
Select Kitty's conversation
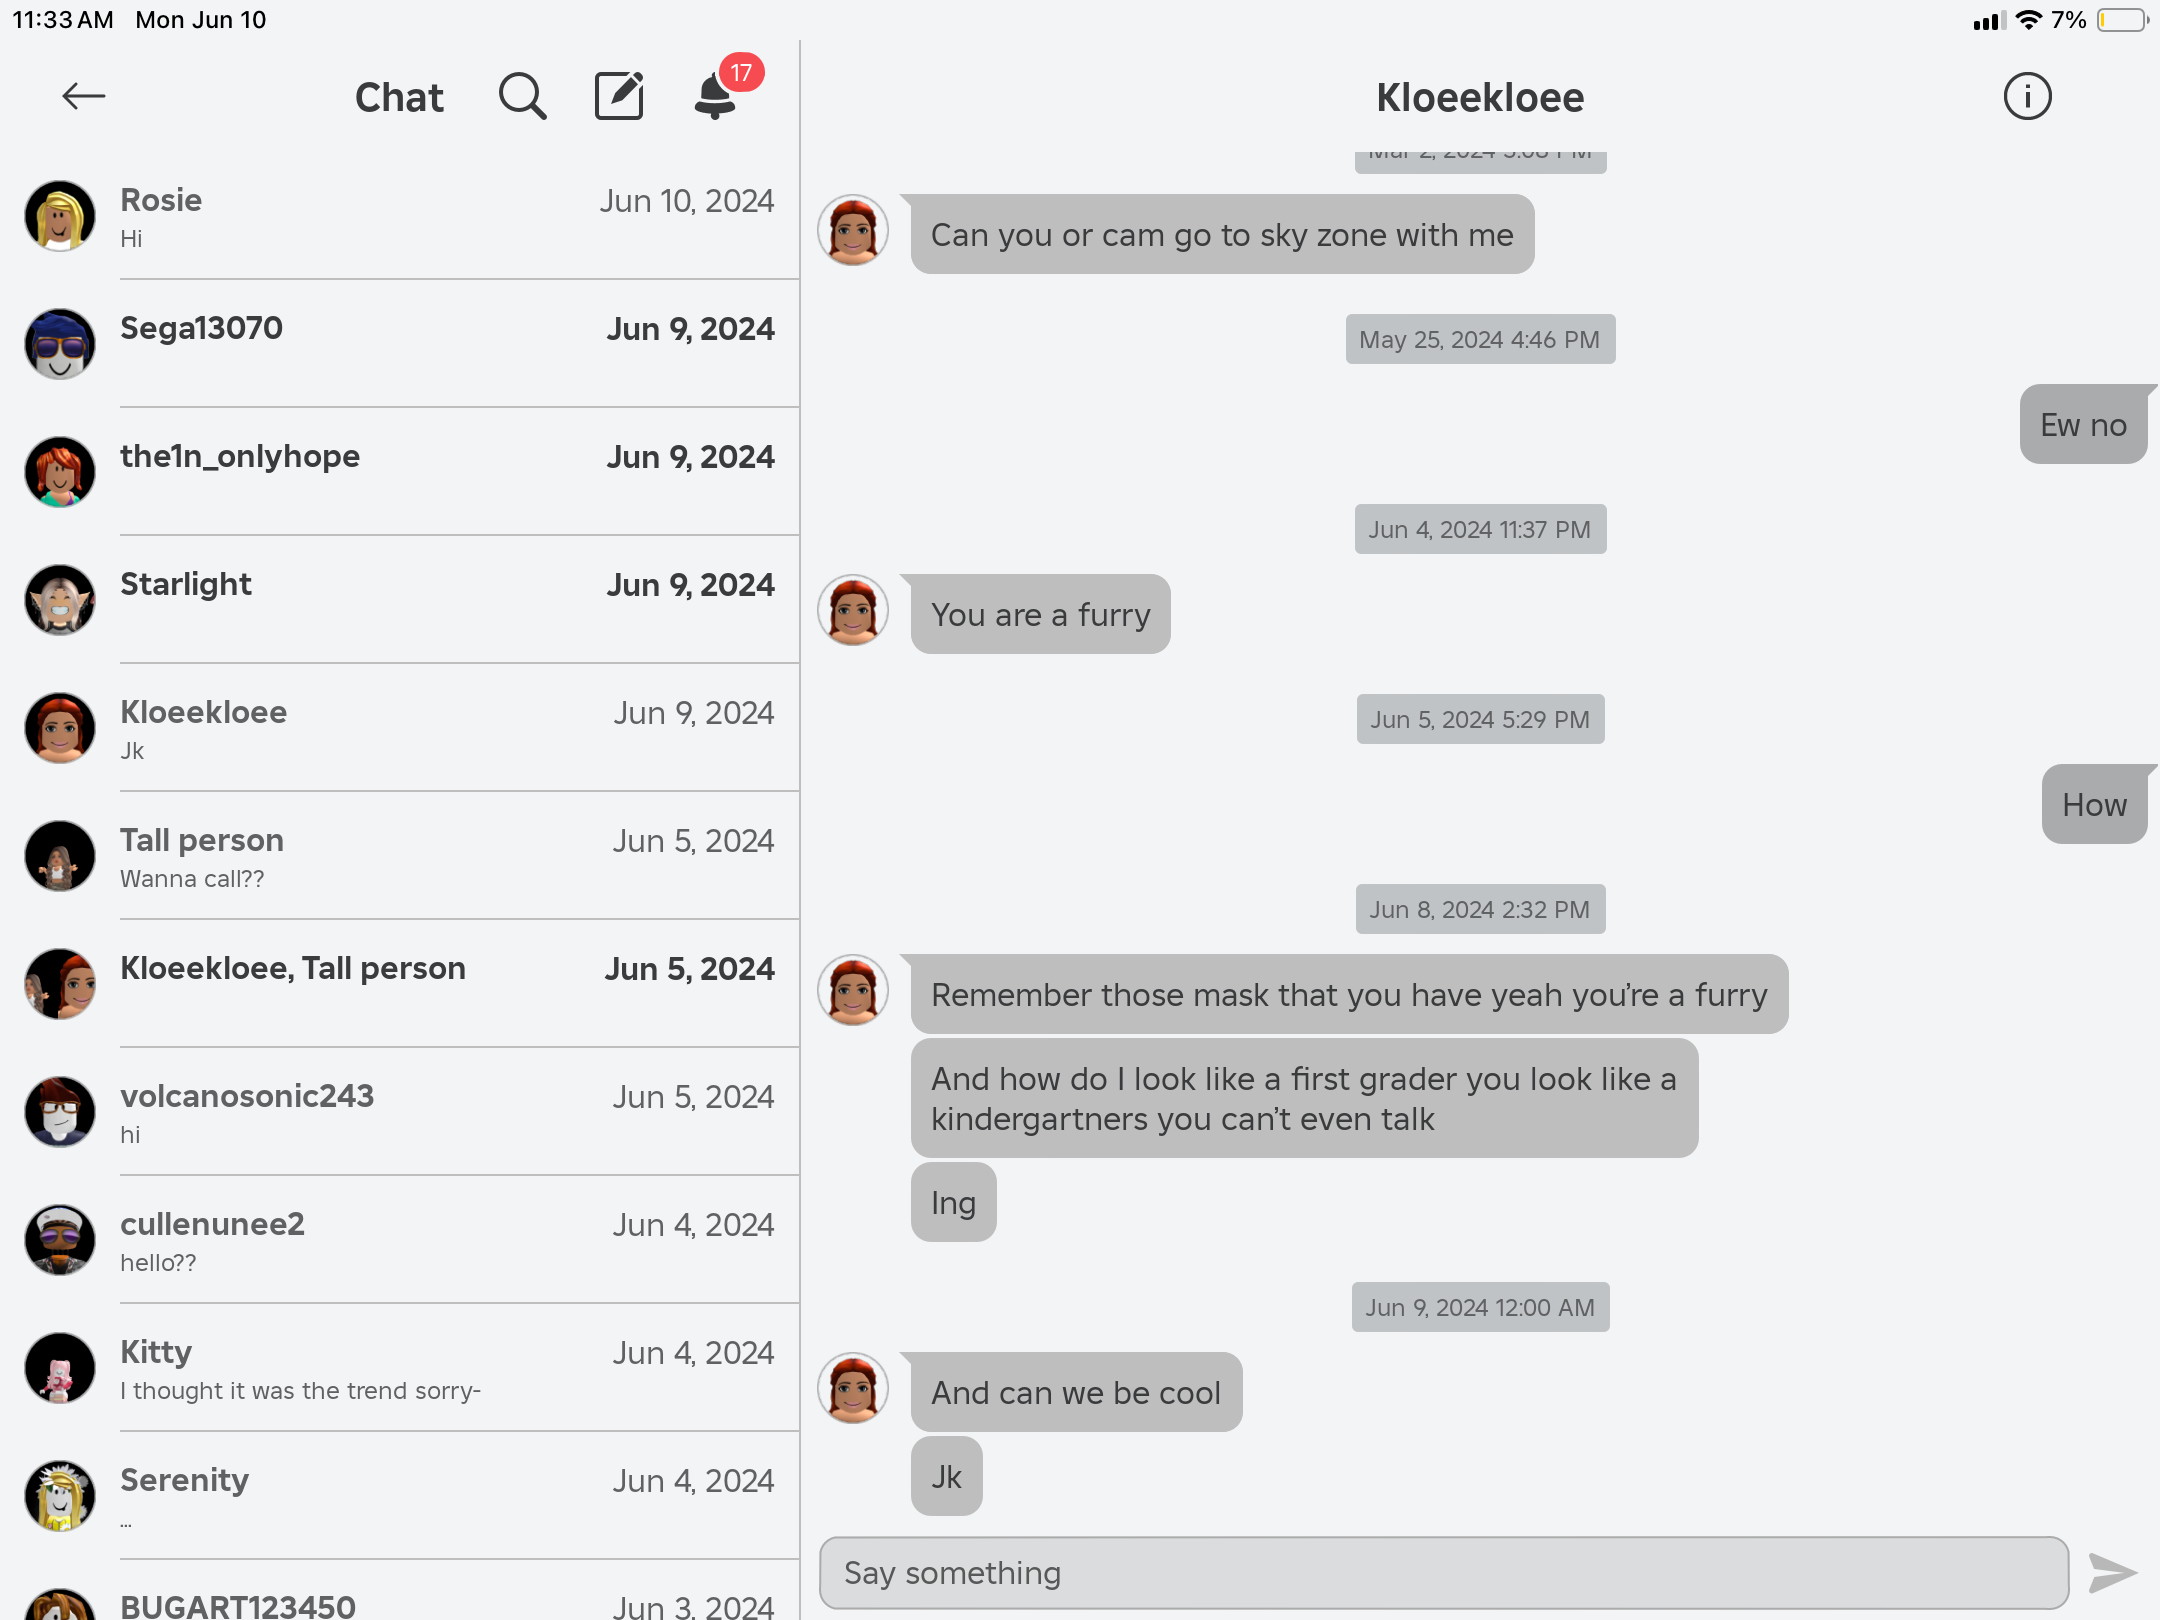400,1368
